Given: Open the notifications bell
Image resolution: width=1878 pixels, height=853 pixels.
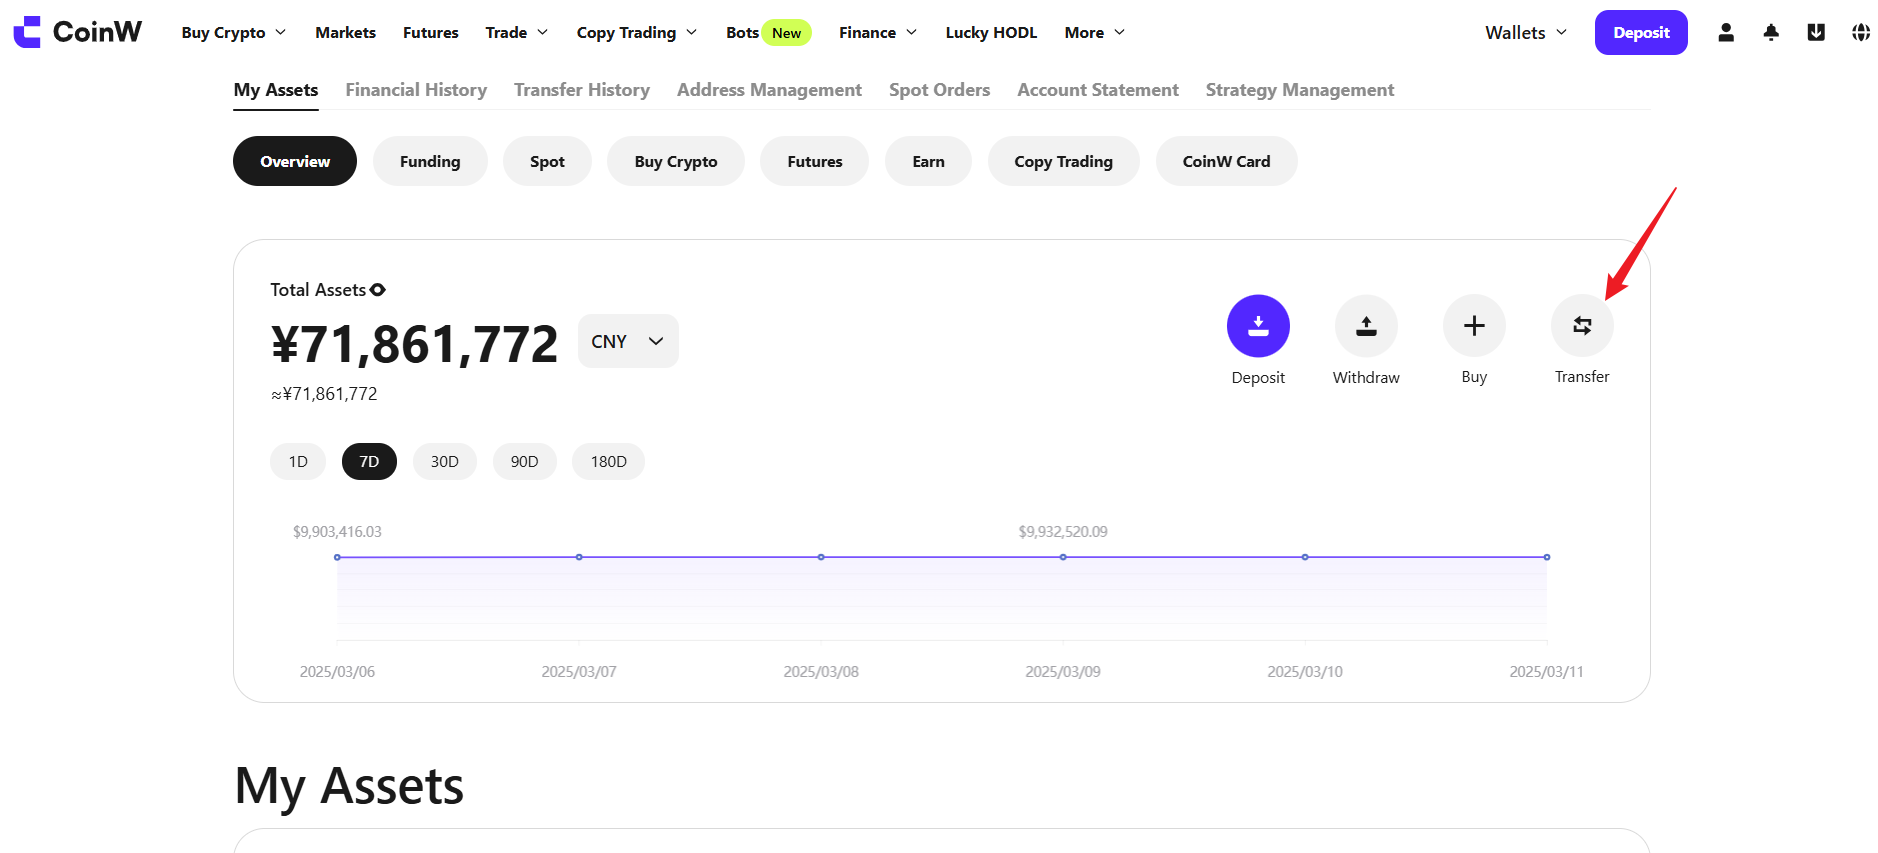Looking at the screenshot, I should click(x=1771, y=32).
